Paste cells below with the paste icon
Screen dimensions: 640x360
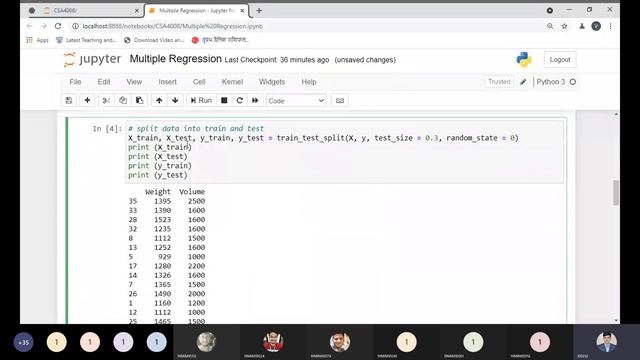[139, 100]
